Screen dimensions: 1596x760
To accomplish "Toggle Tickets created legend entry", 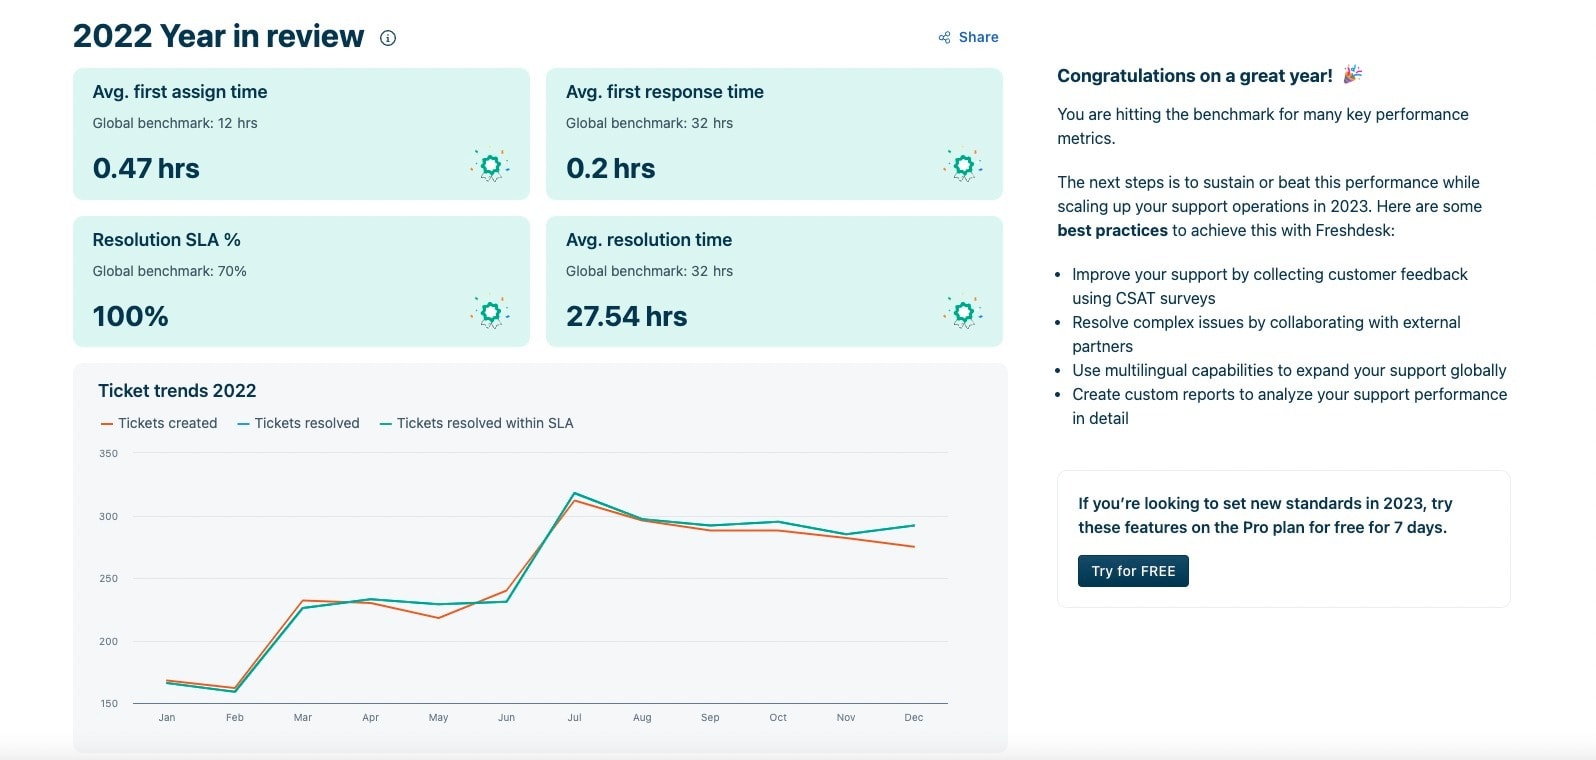I will pyautogui.click(x=159, y=423).
